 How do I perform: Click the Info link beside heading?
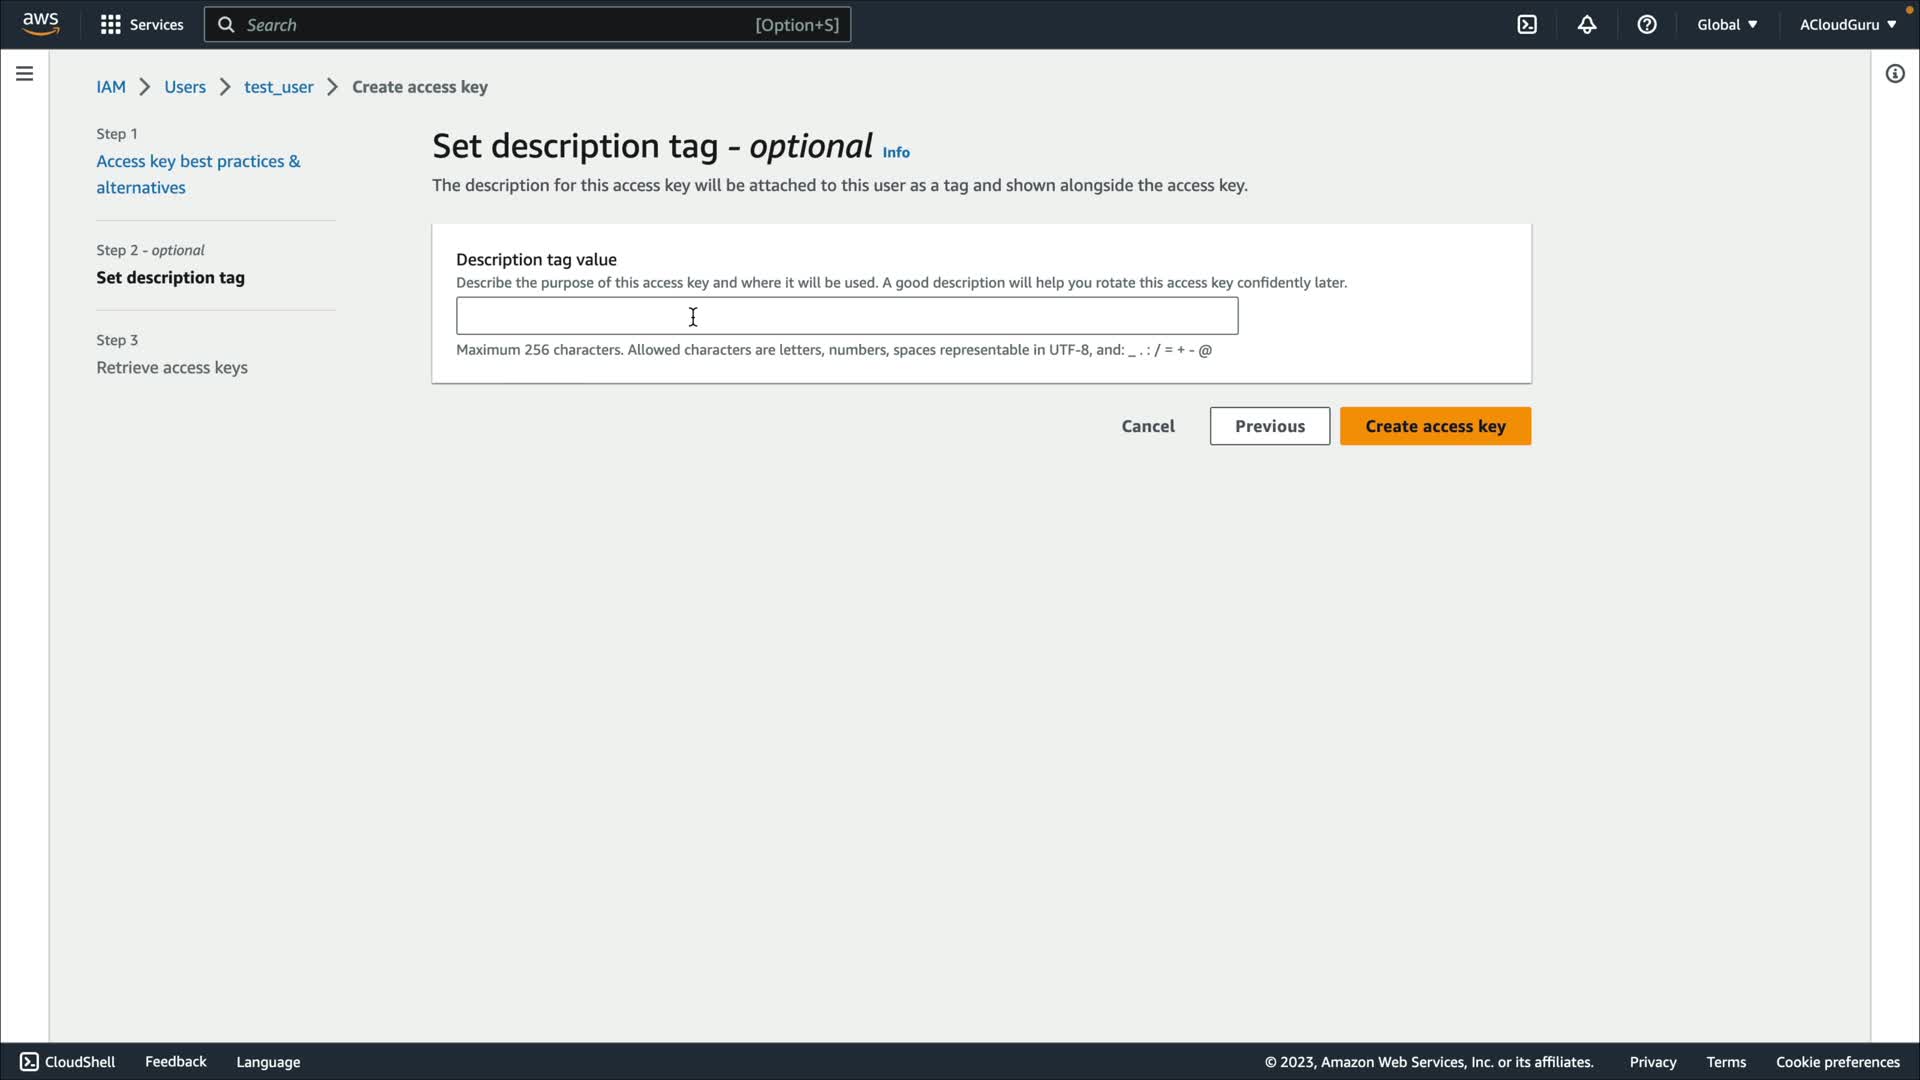[896, 152]
